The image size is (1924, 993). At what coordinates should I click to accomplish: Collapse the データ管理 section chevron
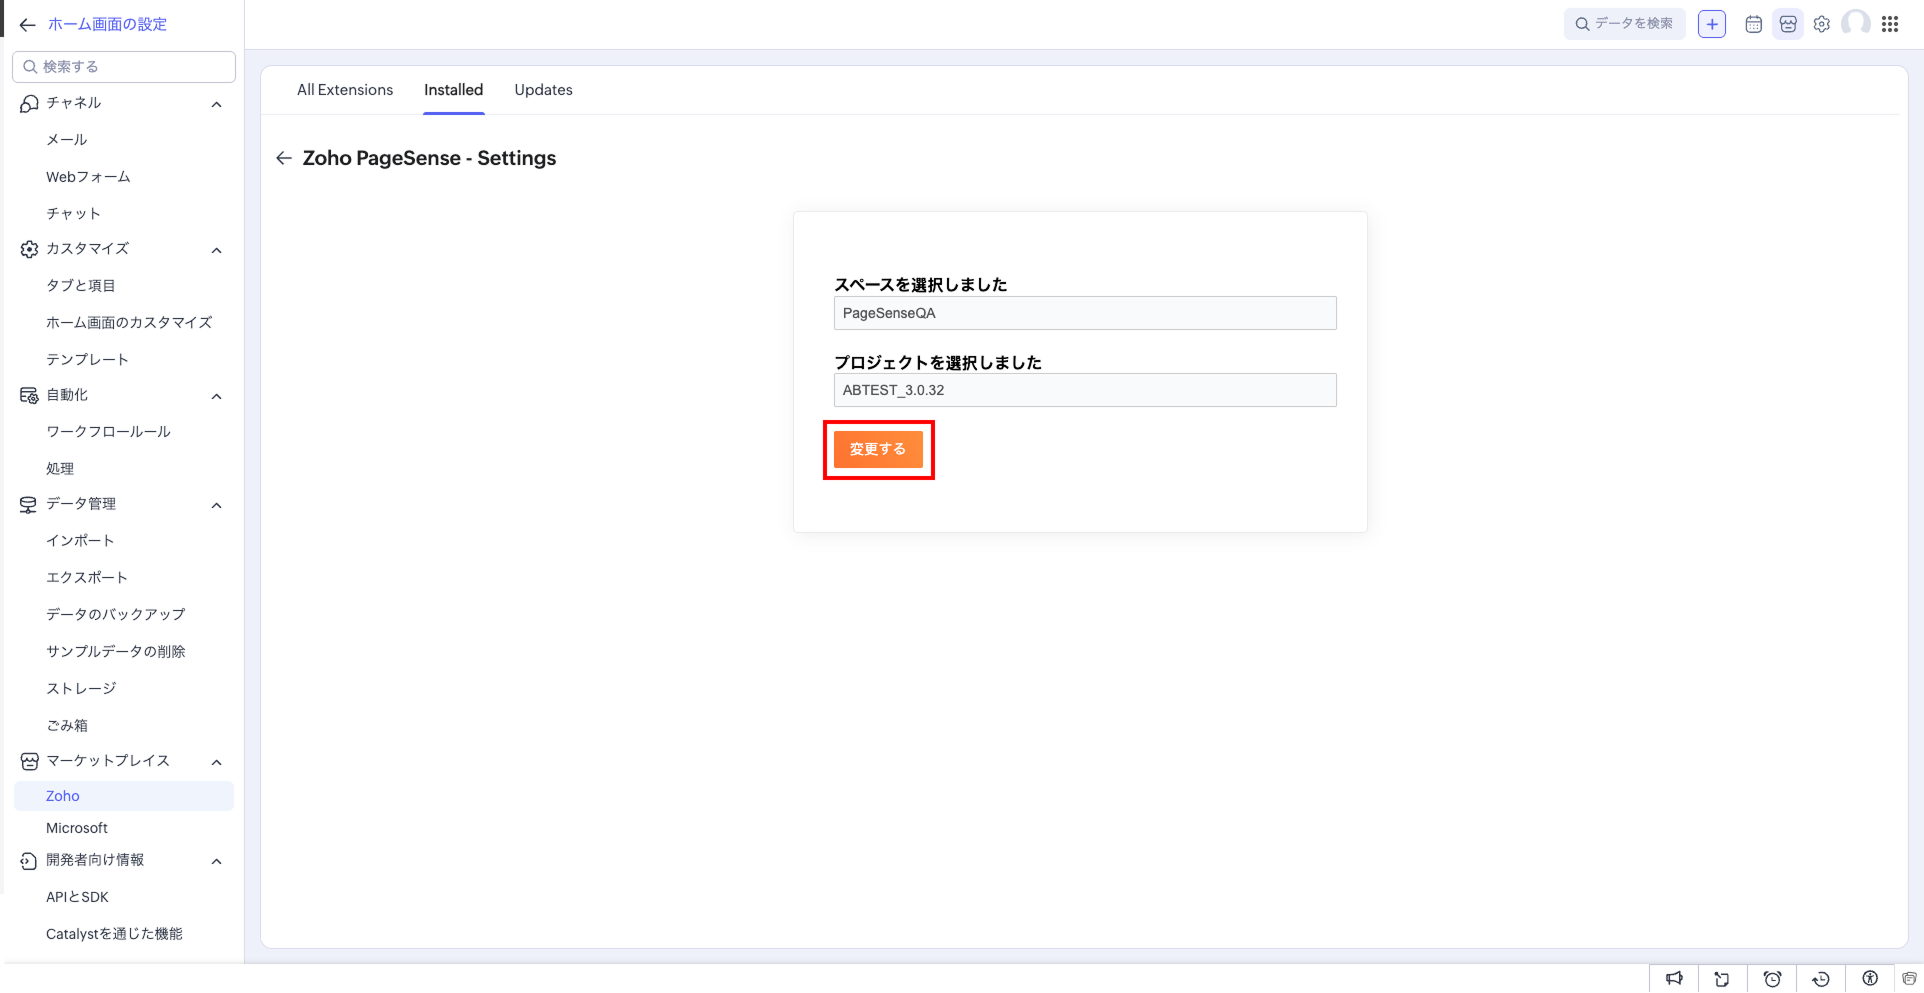tap(216, 505)
